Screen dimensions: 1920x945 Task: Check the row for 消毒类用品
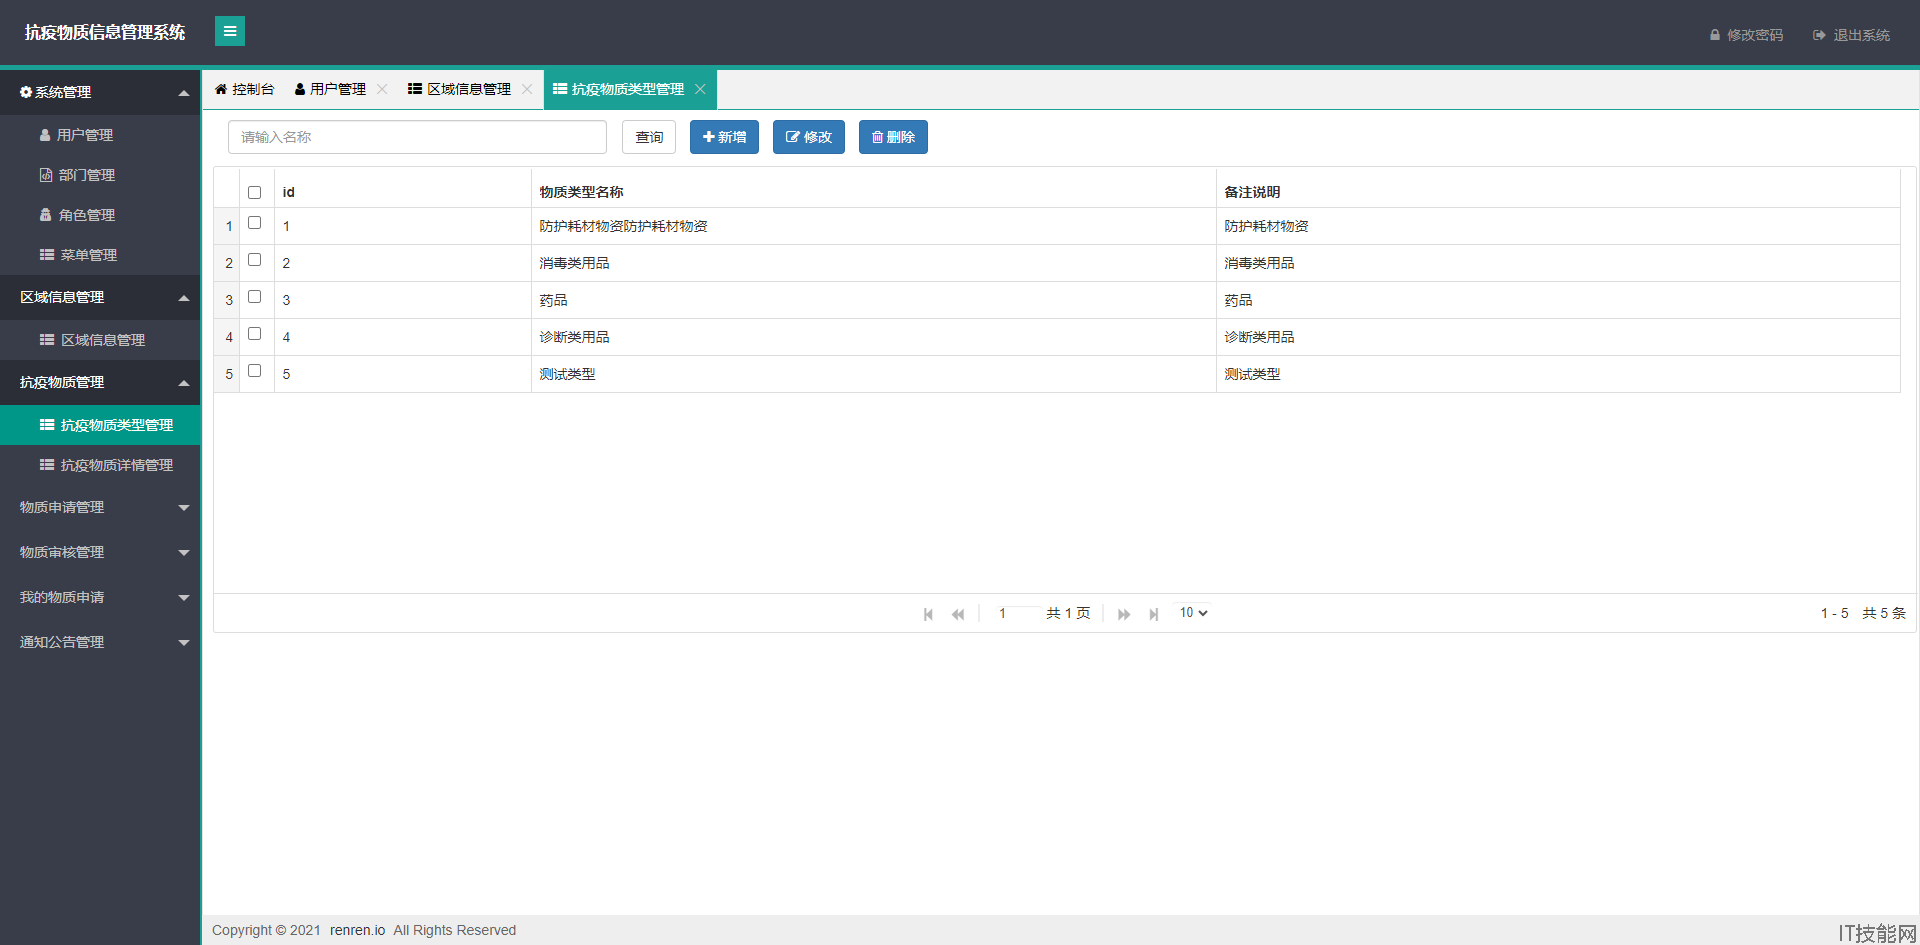254,260
